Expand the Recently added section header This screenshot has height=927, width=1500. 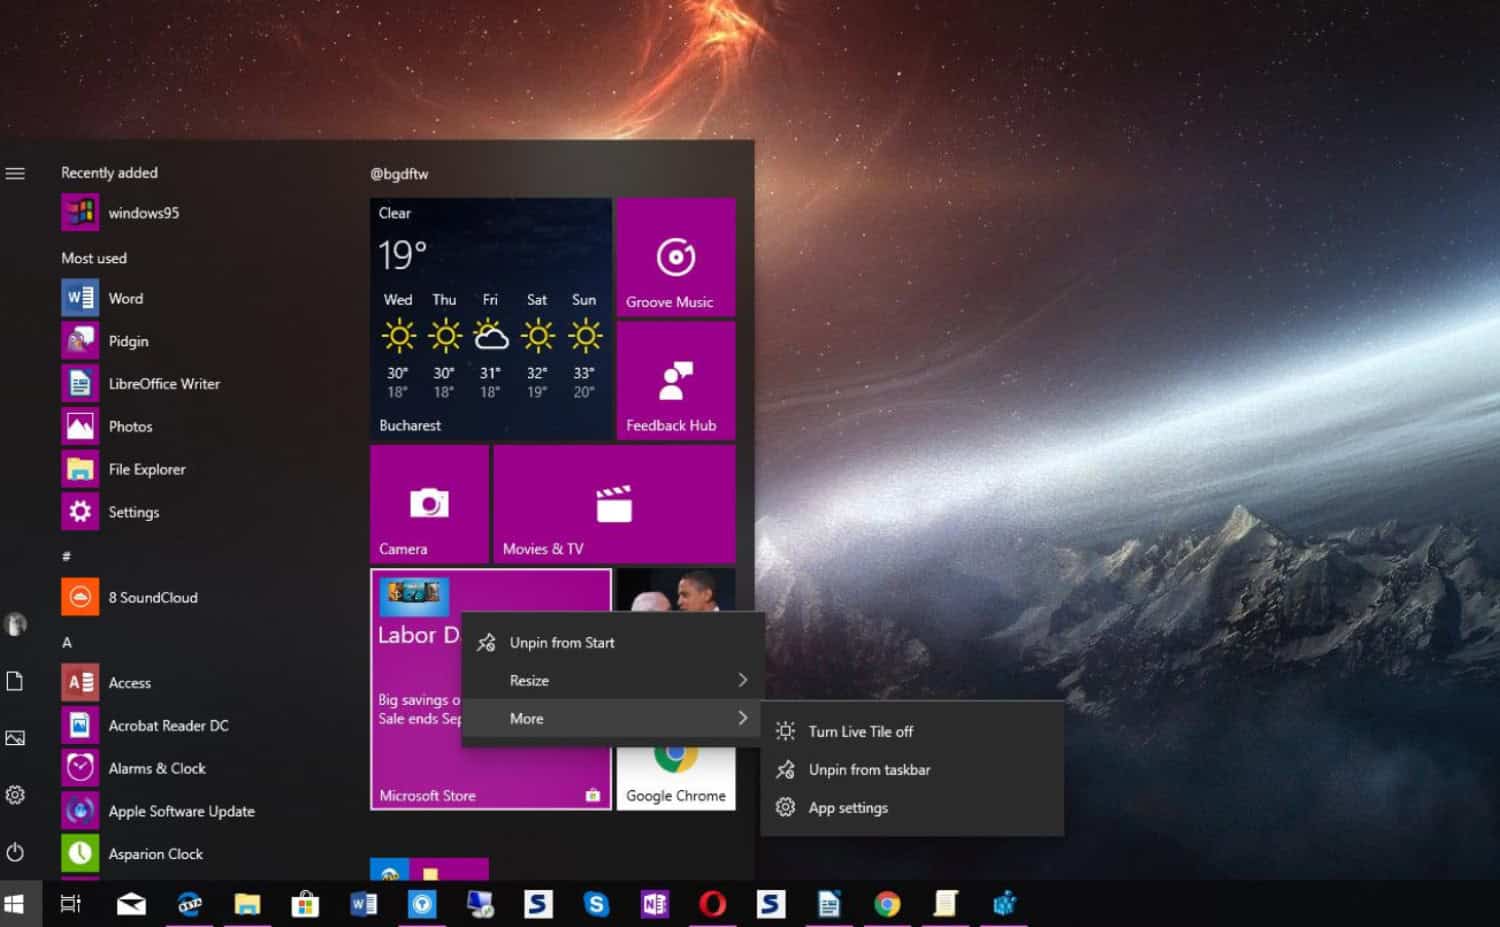[x=109, y=173]
